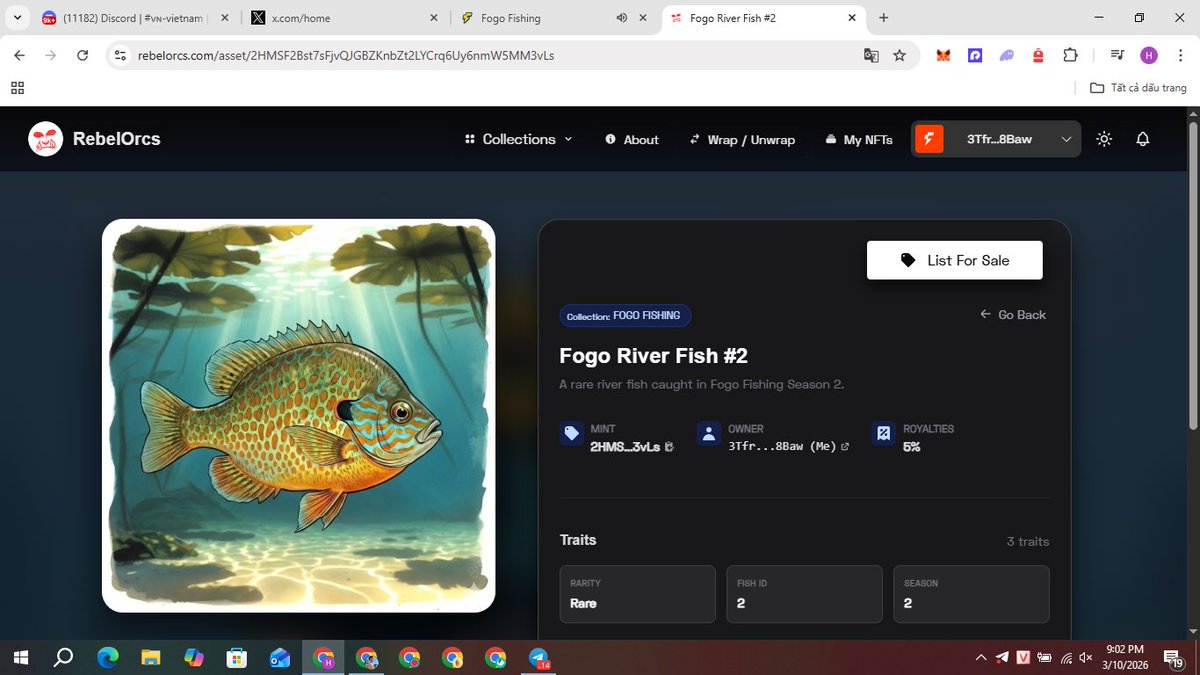Open My NFTs page
The image size is (1200, 675).
coord(859,140)
